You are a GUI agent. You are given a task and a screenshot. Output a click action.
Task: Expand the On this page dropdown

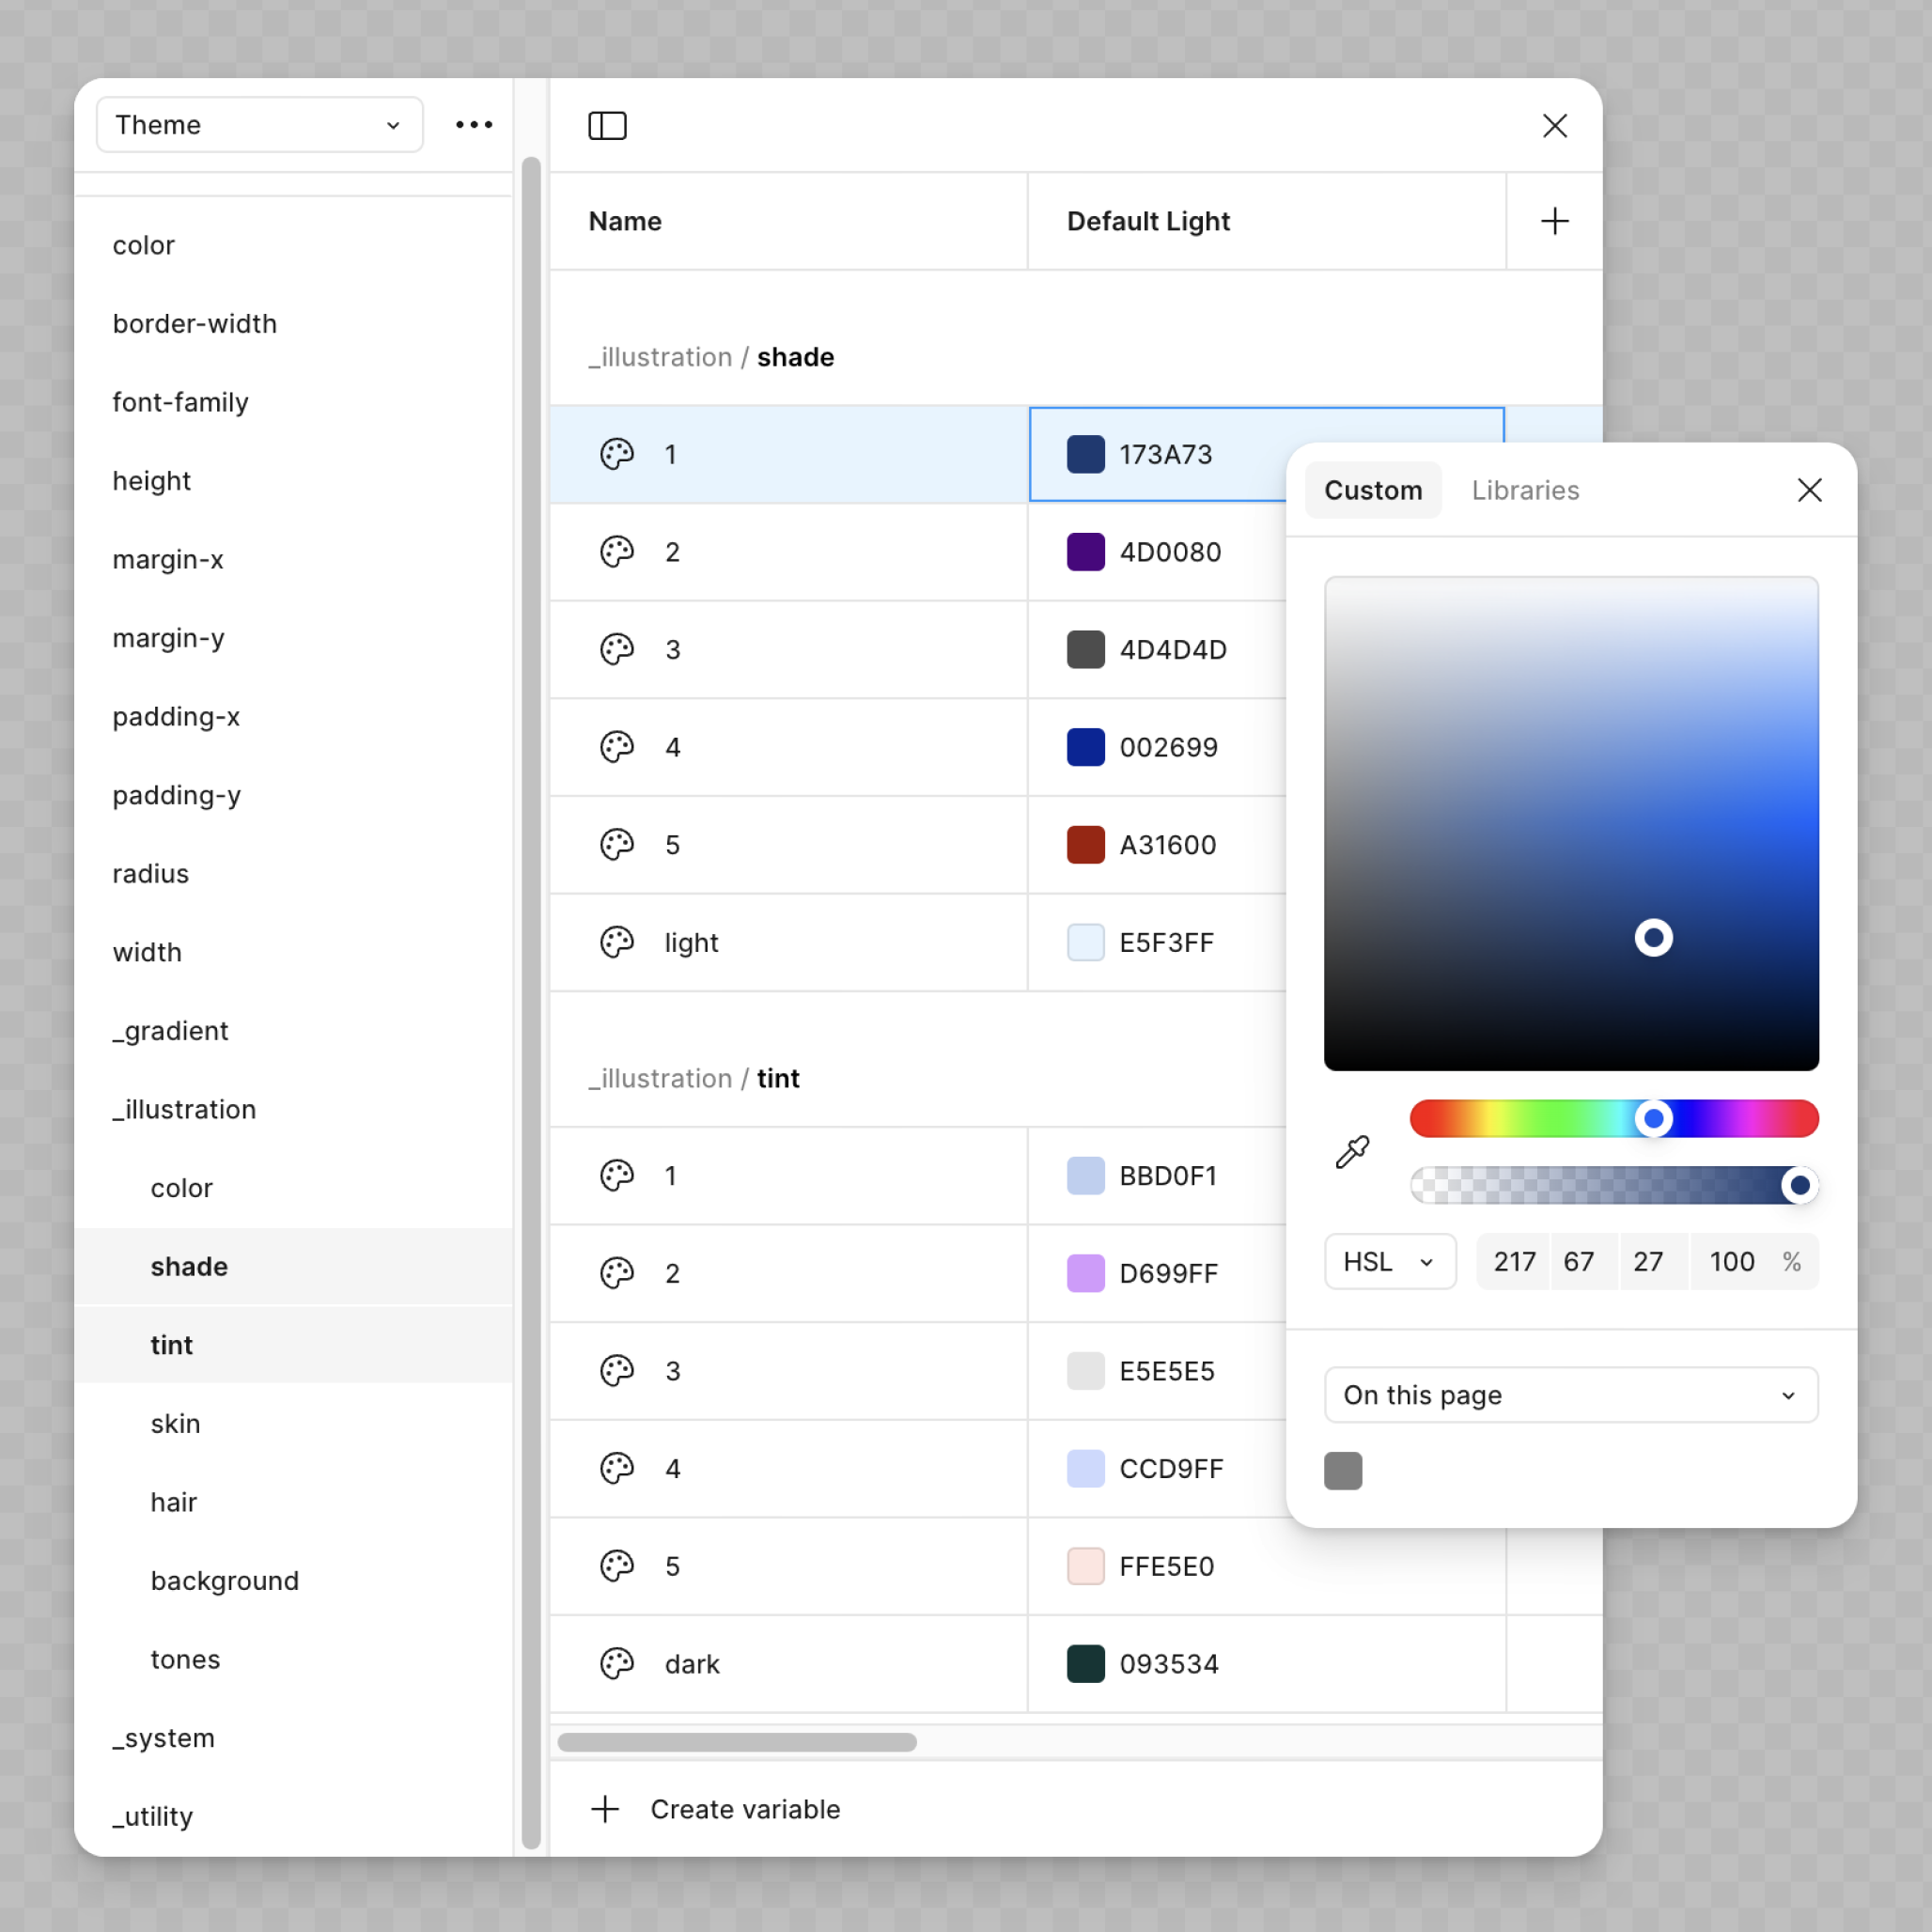(x=1570, y=1394)
